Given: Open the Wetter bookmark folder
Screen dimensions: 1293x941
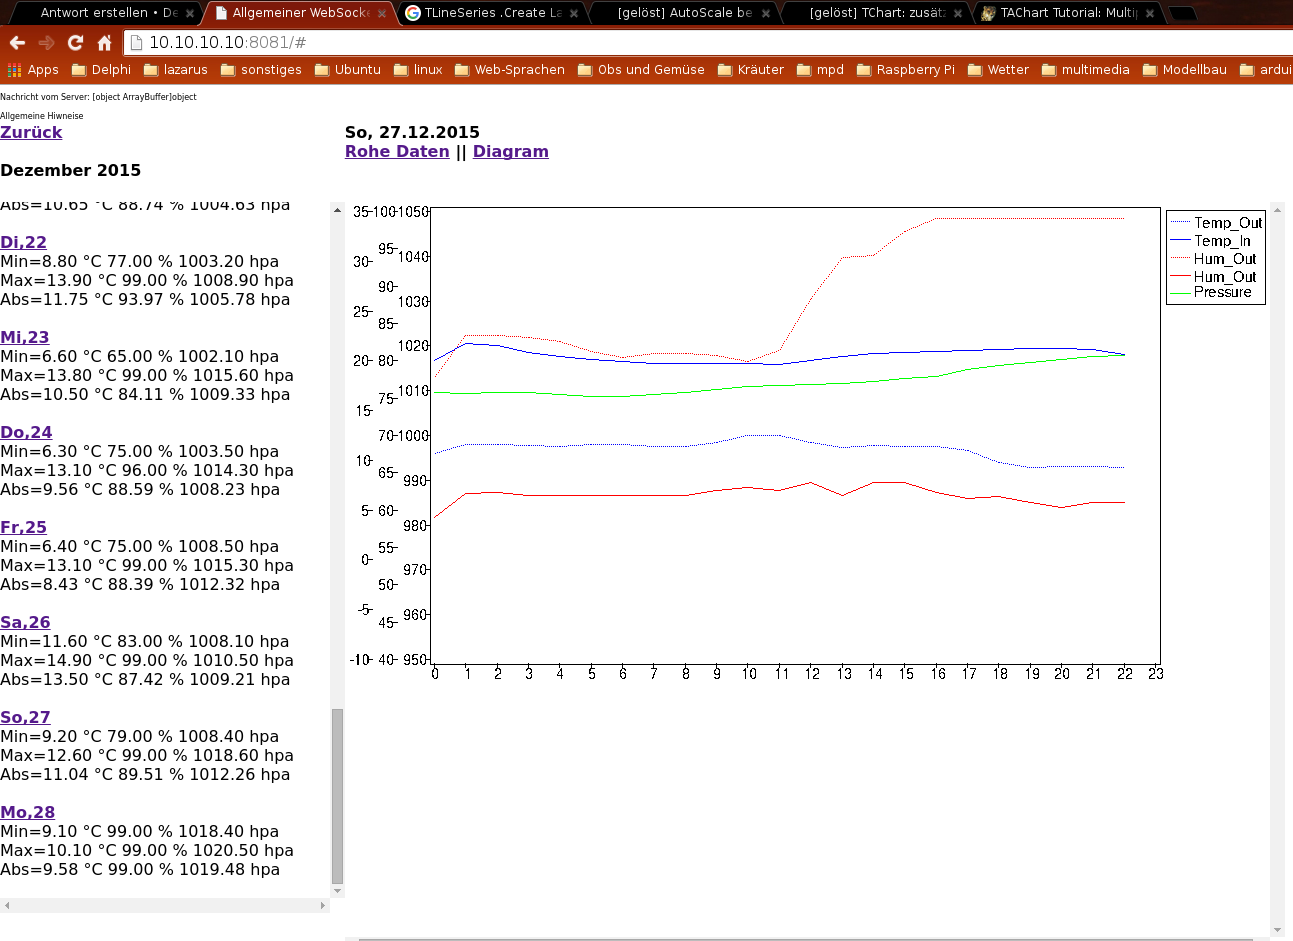Looking at the screenshot, I should click(998, 70).
